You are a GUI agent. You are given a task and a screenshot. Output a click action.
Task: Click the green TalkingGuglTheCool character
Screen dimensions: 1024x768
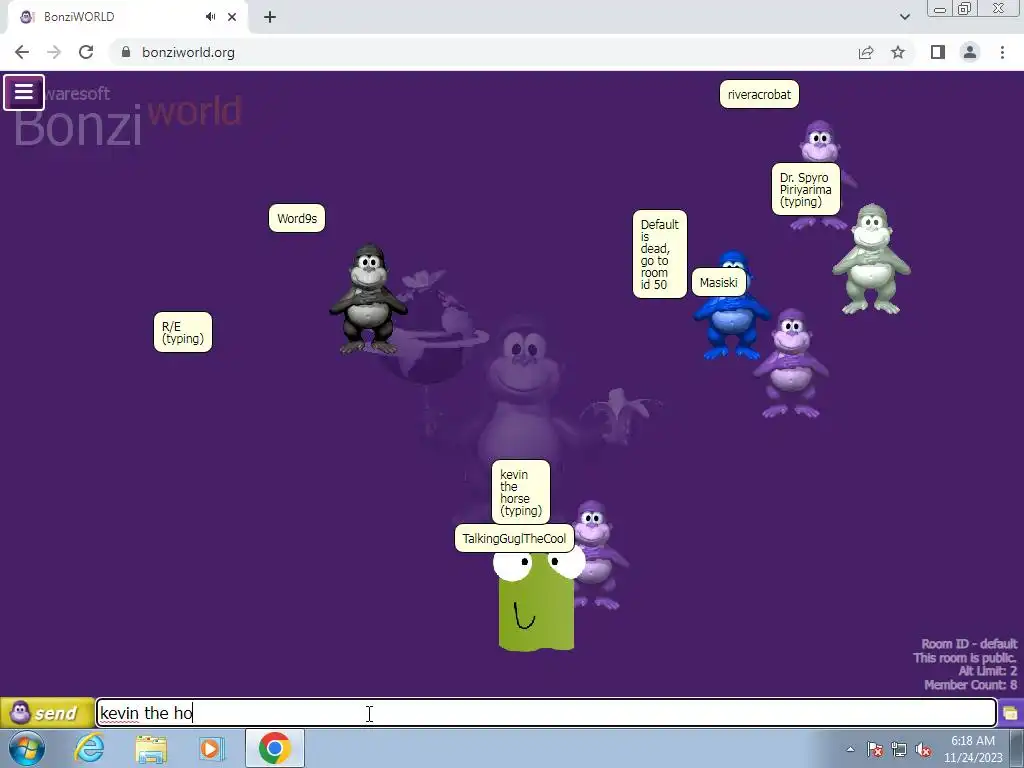pyautogui.click(x=537, y=601)
